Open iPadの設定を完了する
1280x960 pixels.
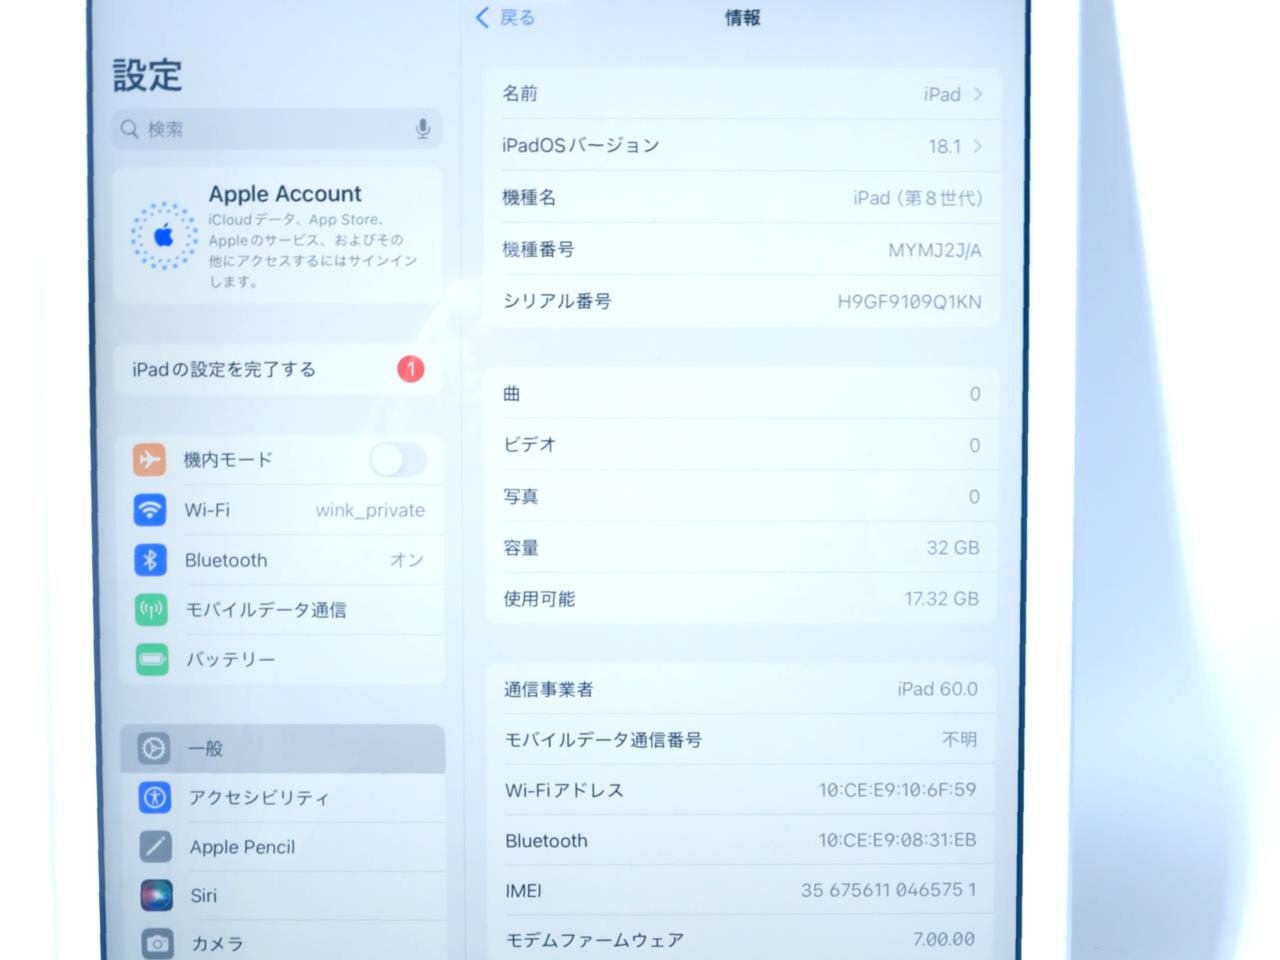279,369
